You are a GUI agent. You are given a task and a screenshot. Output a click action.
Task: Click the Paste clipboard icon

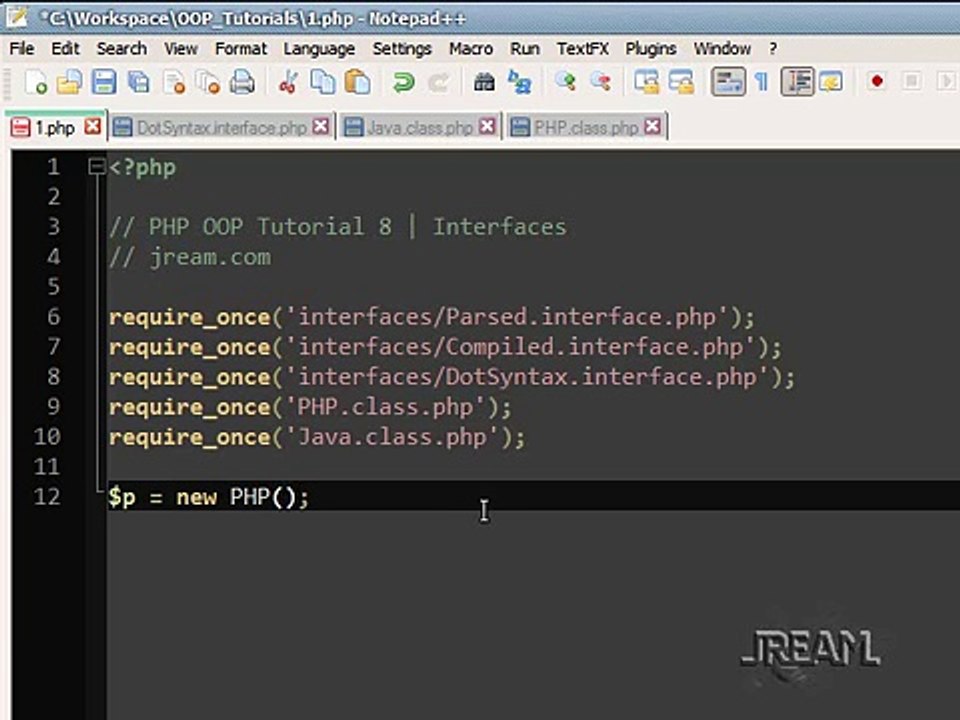coord(358,81)
